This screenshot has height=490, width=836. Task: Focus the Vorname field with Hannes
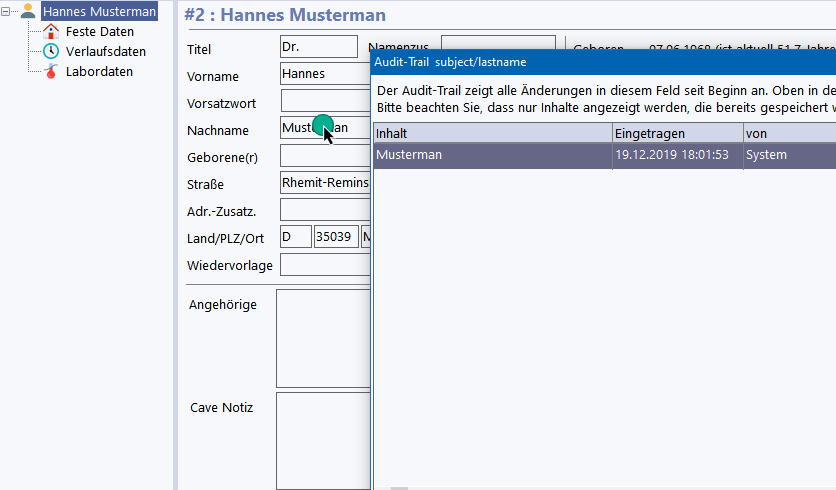pos(324,74)
